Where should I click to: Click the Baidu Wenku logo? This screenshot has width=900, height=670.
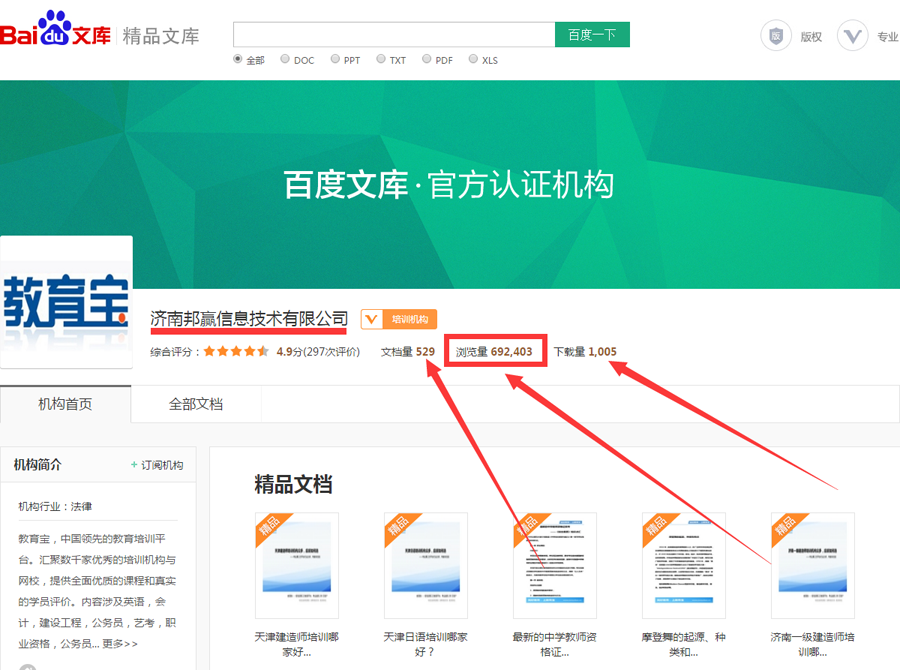[55, 29]
